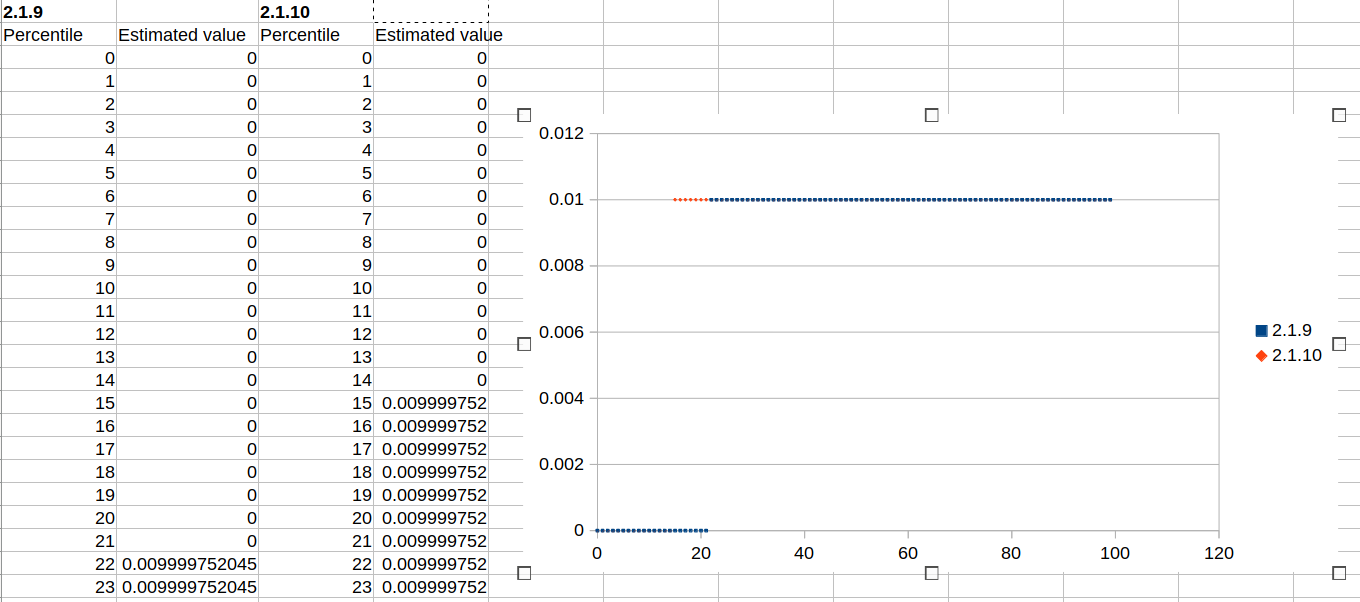
Task: Click the 60 x-axis label
Action: [908, 553]
